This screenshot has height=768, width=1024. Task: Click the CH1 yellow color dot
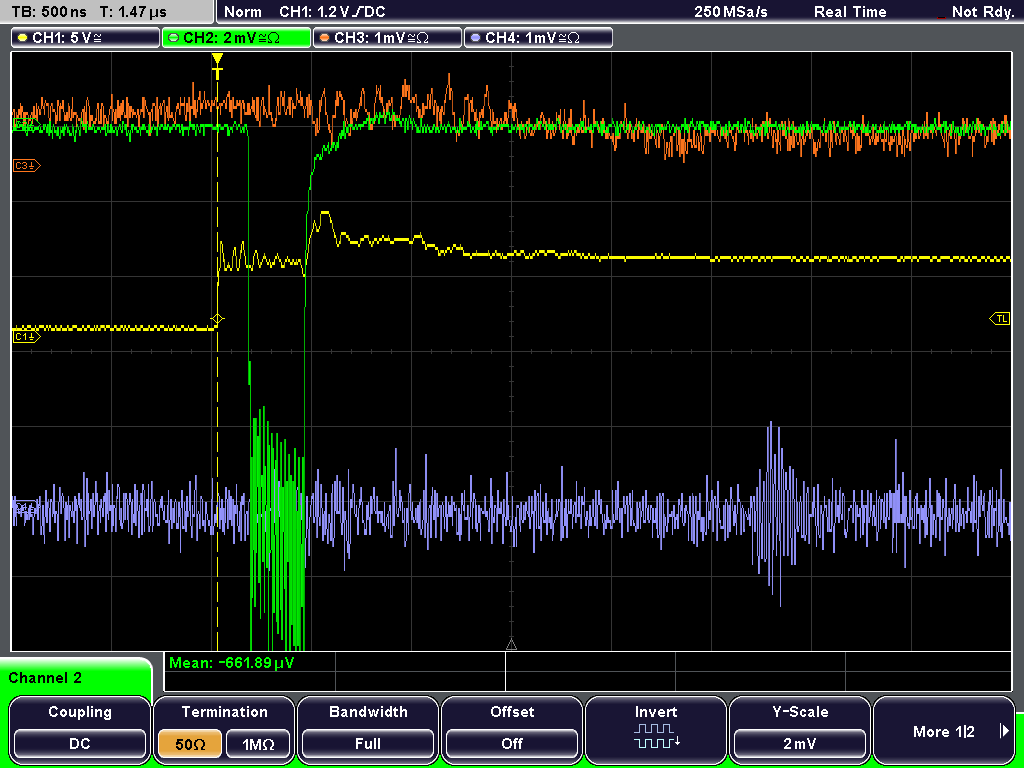pos(23,38)
